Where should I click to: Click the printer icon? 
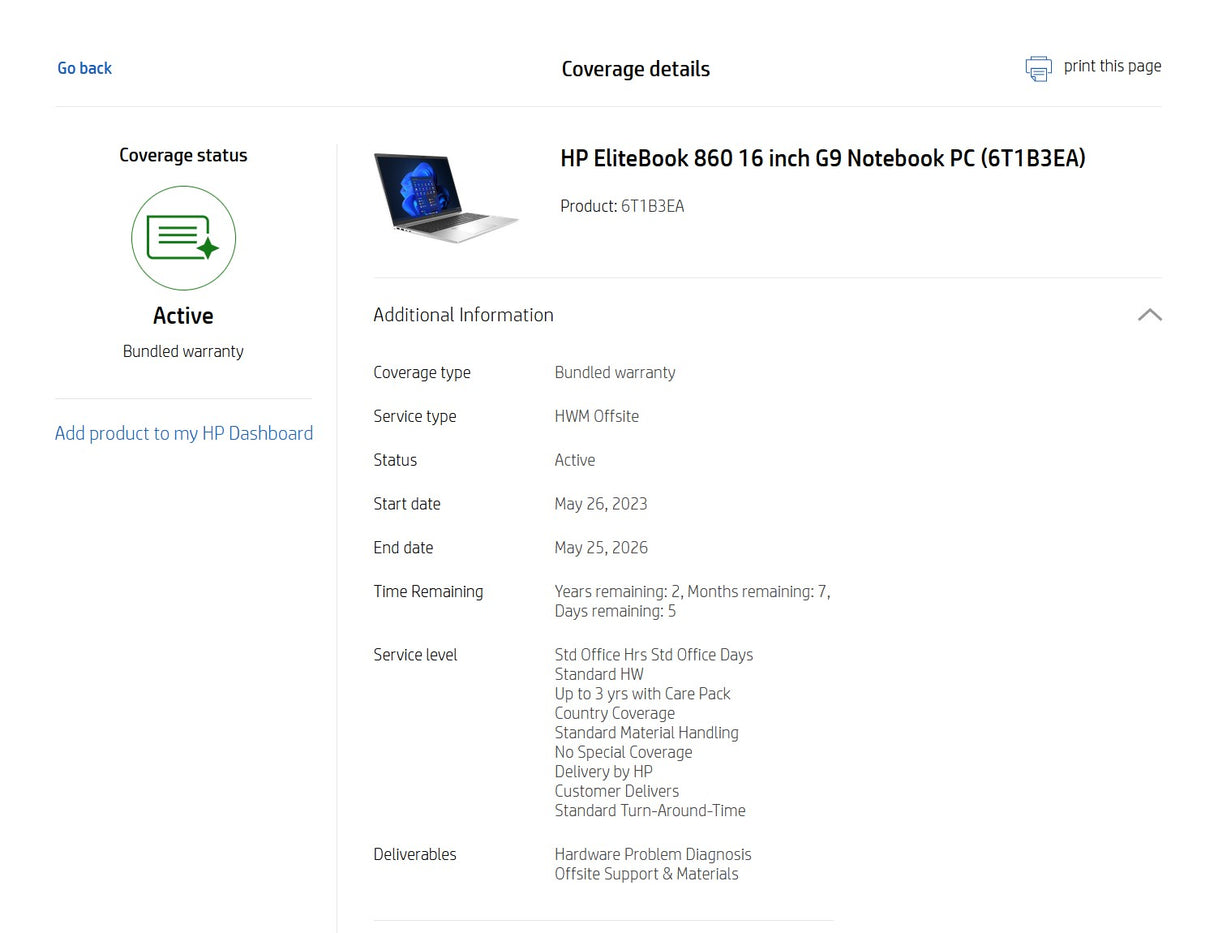coord(1038,68)
